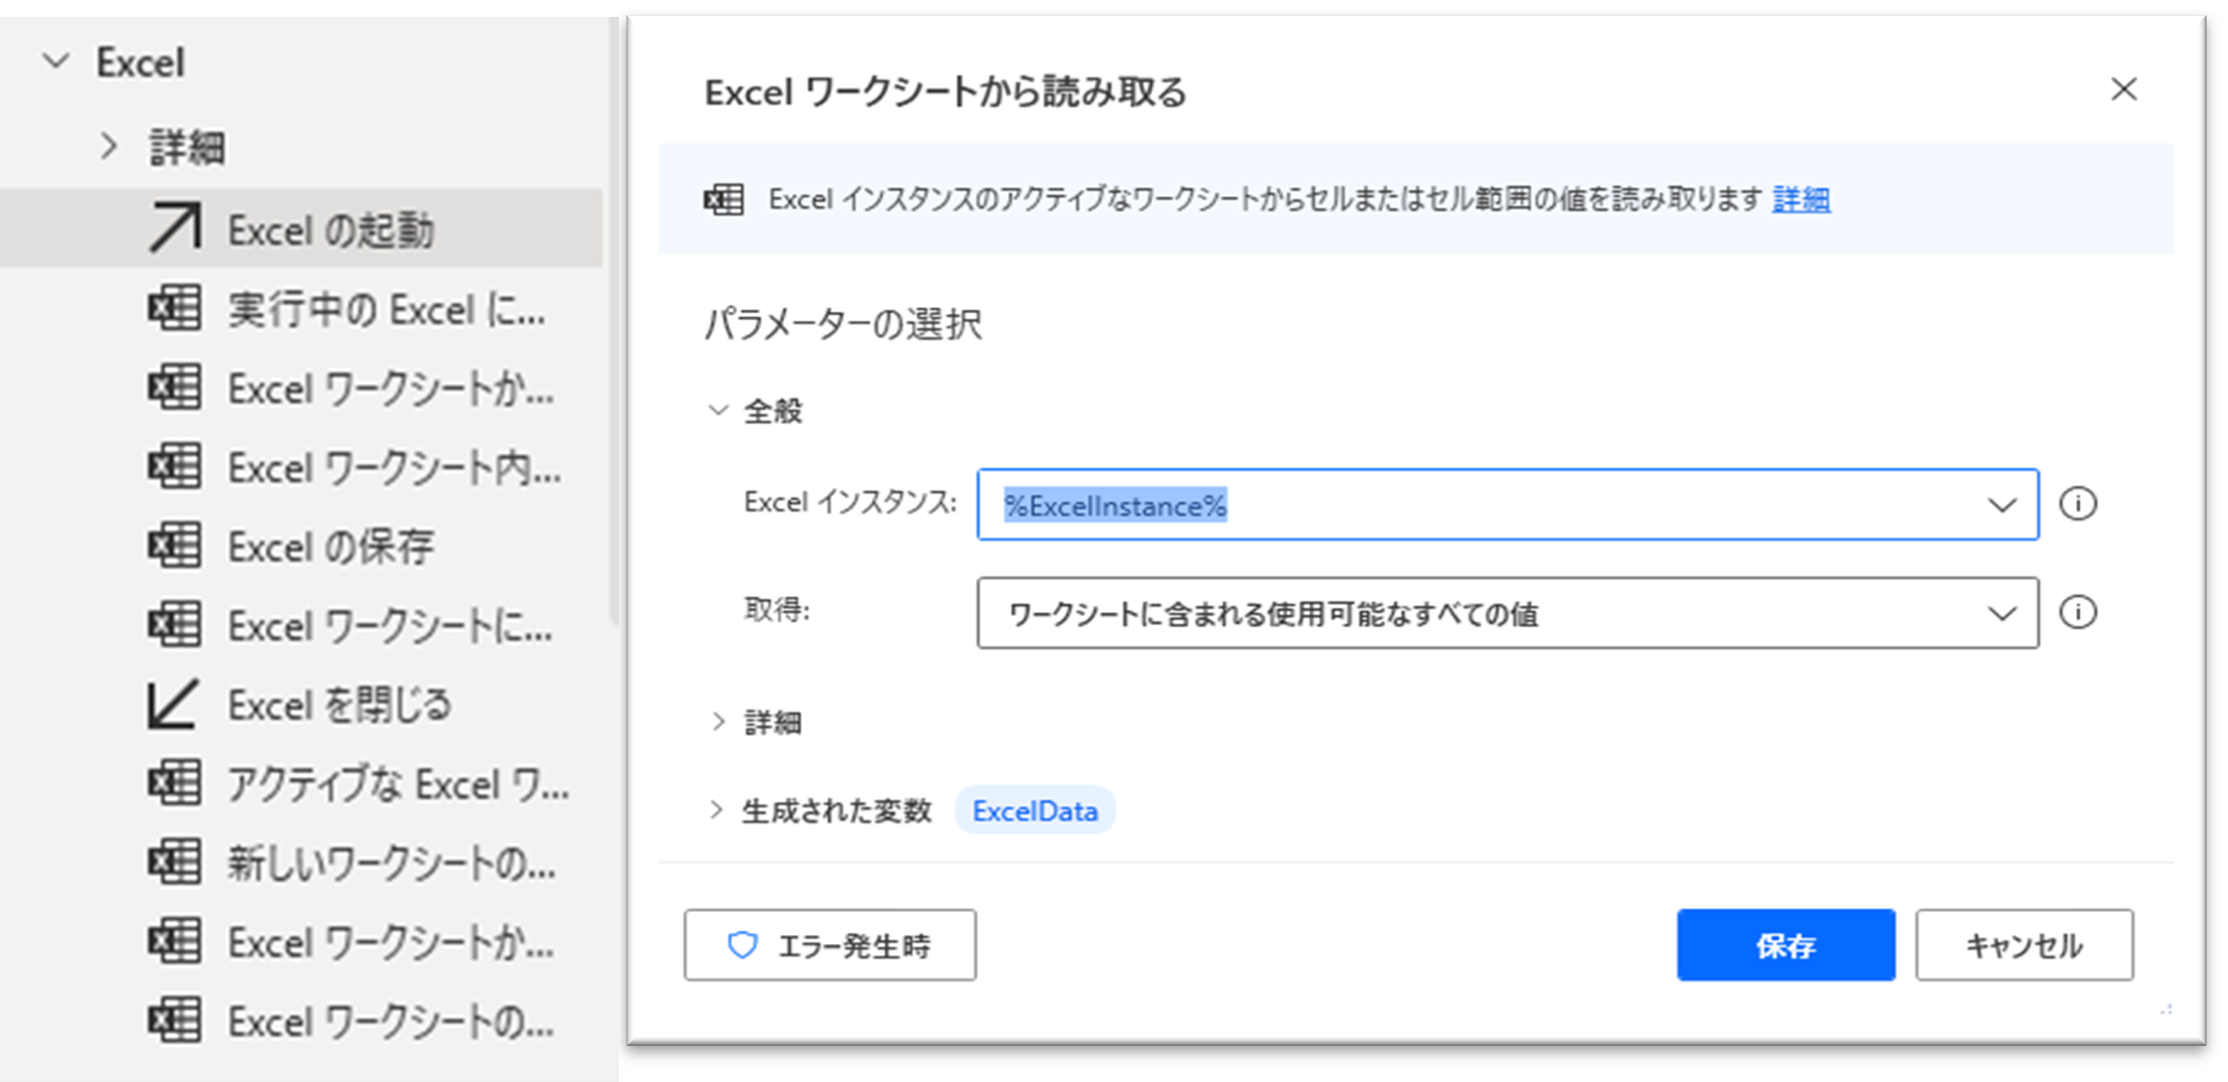The width and height of the screenshot is (2228, 1082).
Task: Click the Excel の起動 arrow icon
Action: [x=175, y=228]
